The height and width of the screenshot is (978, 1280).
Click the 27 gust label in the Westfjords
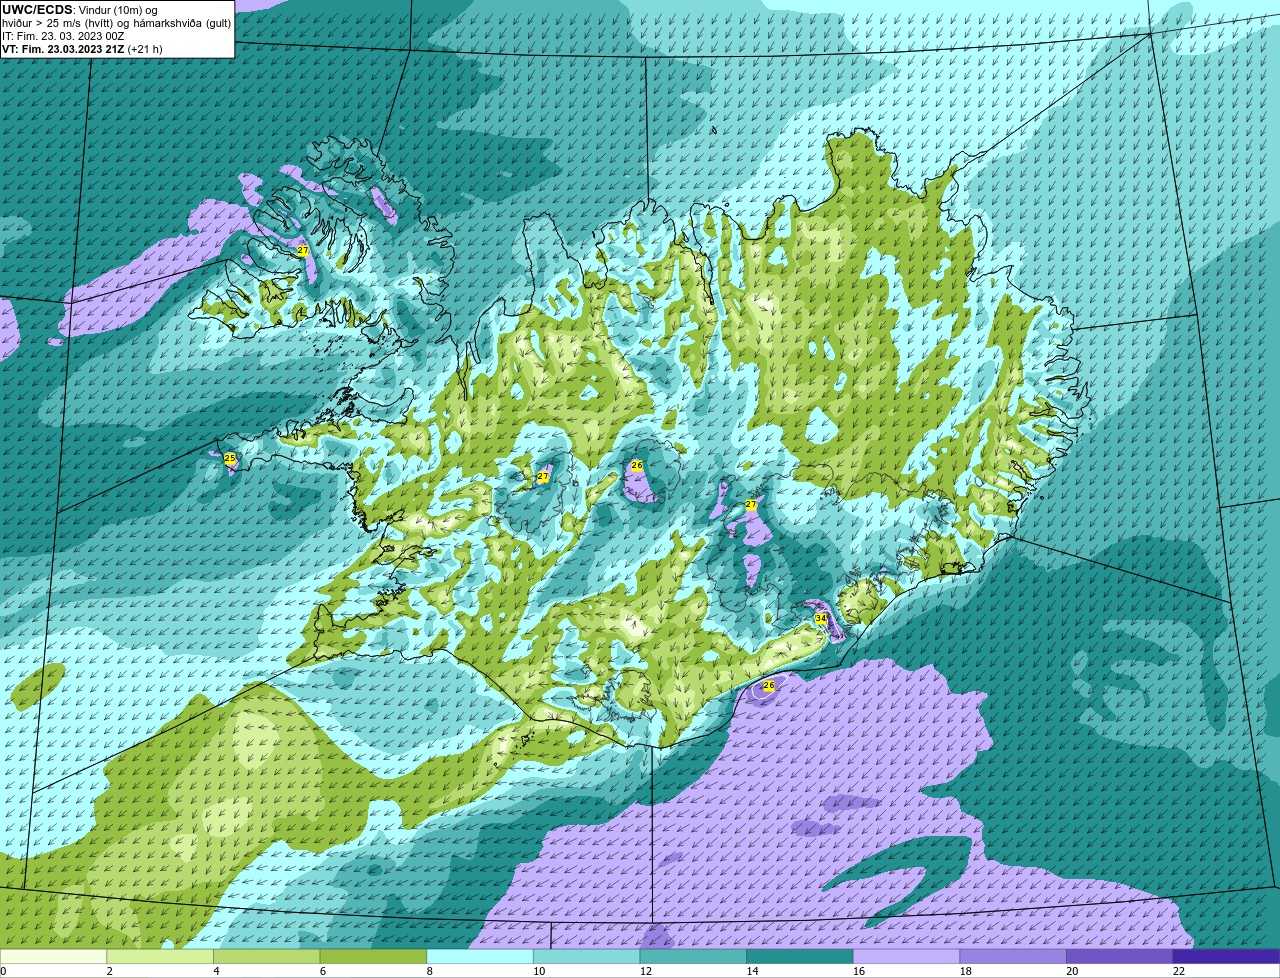pyautogui.click(x=303, y=250)
